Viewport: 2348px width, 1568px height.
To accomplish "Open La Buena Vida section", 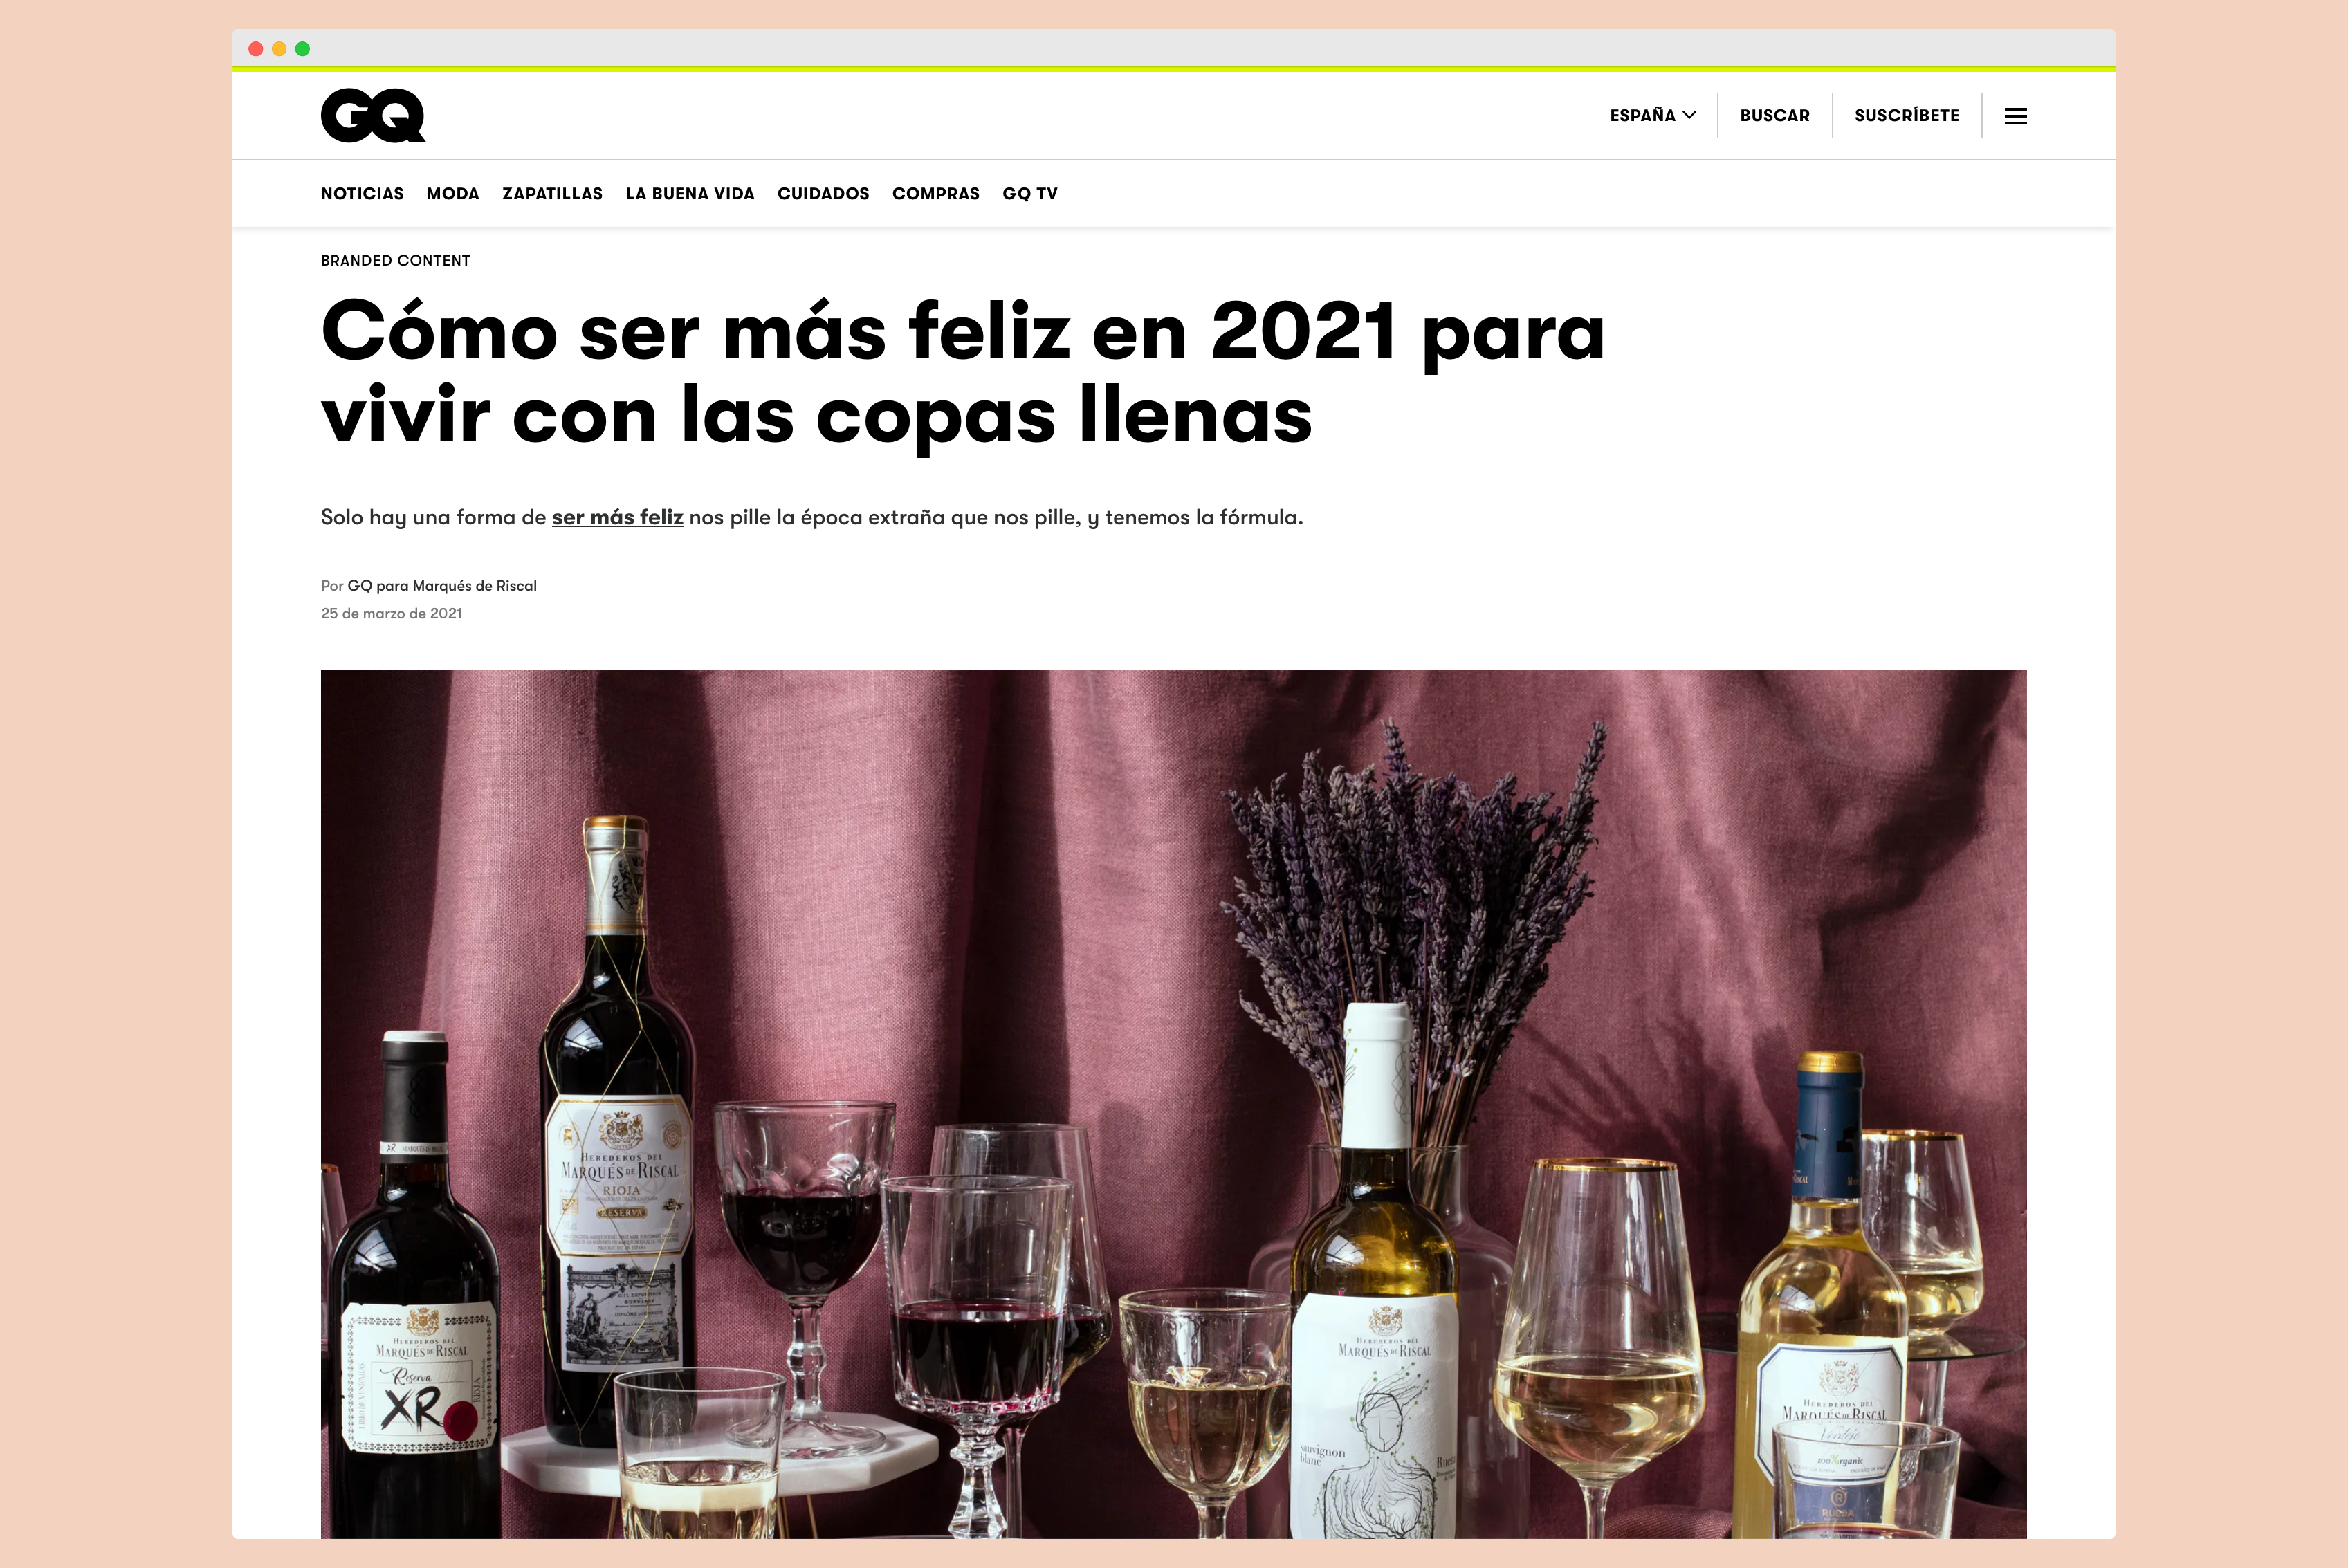I will (690, 193).
